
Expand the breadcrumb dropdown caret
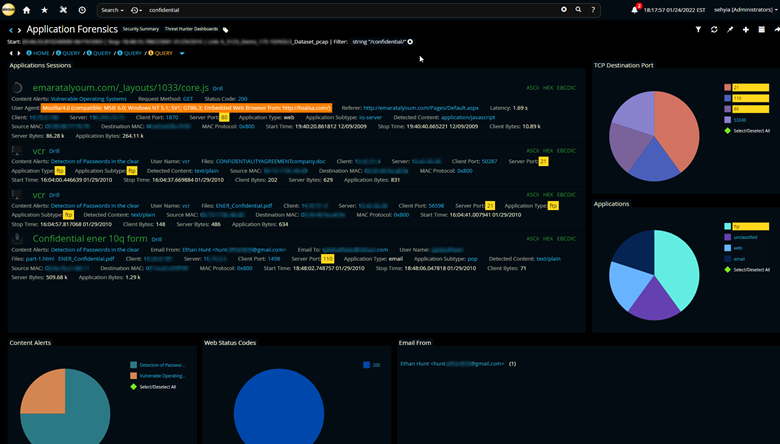(x=182, y=53)
